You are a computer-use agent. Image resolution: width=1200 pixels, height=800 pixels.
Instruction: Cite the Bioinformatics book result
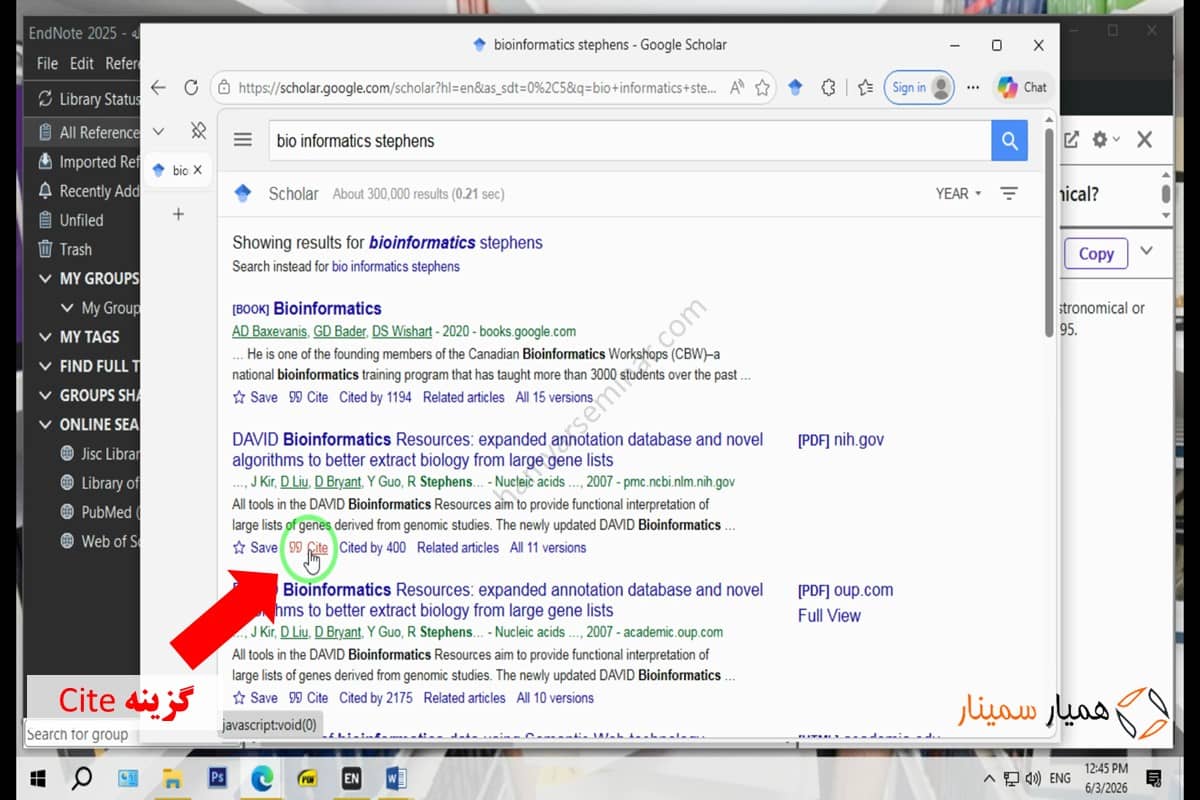[x=308, y=397]
